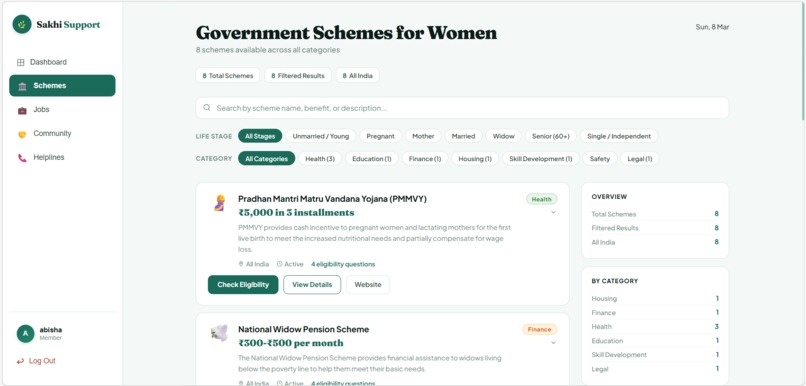Click View Details for PMMVY

pos(312,285)
